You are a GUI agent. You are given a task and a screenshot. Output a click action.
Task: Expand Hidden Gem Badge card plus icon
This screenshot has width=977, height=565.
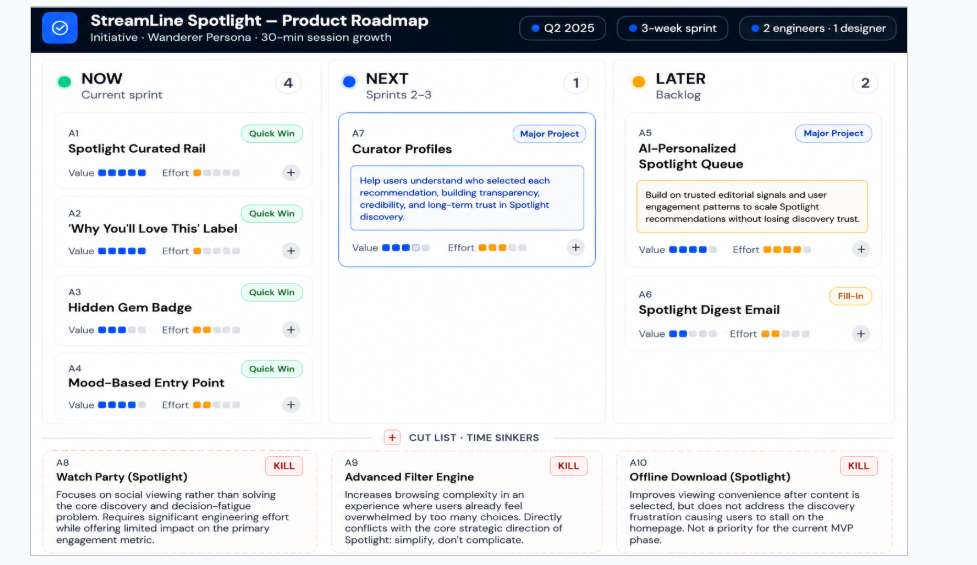(291, 330)
